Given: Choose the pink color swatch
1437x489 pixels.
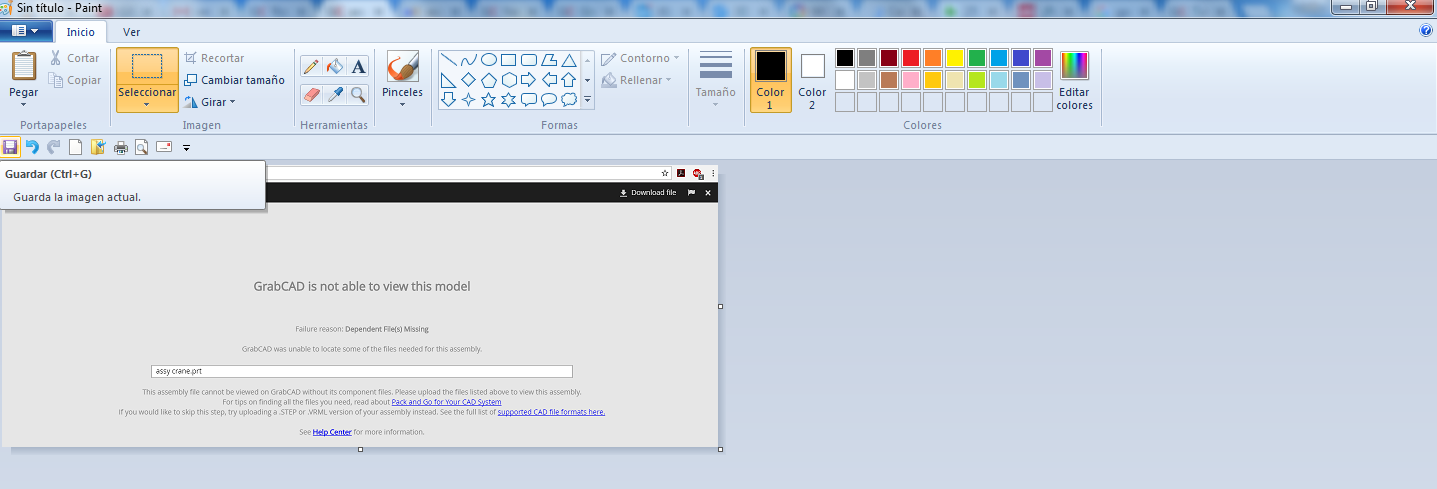Looking at the screenshot, I should (x=911, y=80).
